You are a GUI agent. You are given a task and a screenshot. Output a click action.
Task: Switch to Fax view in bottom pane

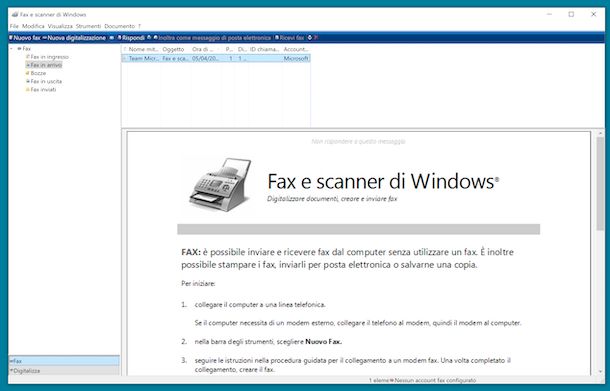(x=64, y=361)
